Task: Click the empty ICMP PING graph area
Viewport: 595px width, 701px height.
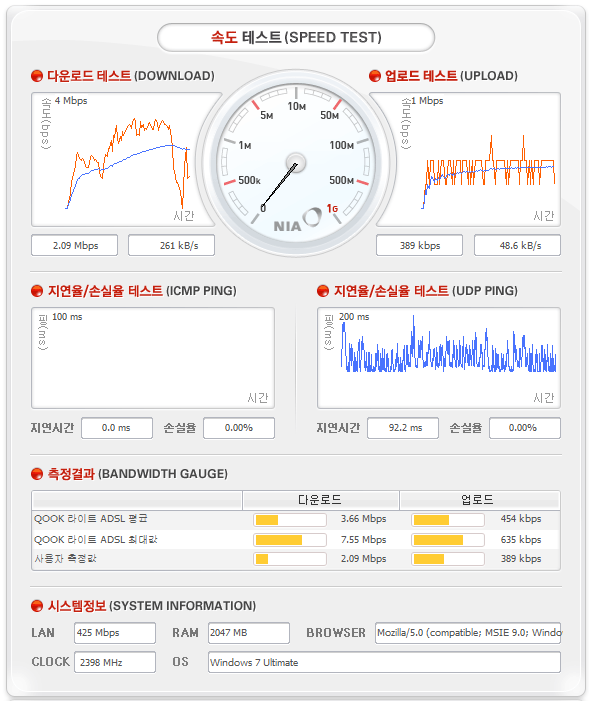Action: pos(153,358)
